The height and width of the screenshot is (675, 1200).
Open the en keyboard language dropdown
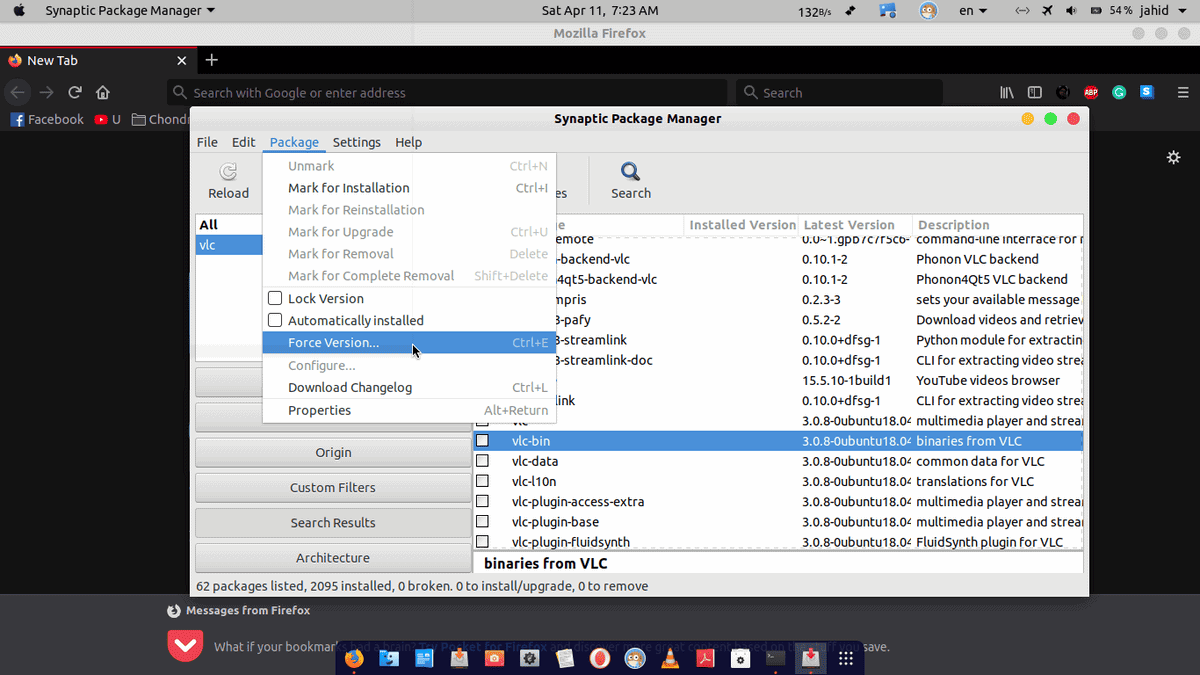click(973, 10)
